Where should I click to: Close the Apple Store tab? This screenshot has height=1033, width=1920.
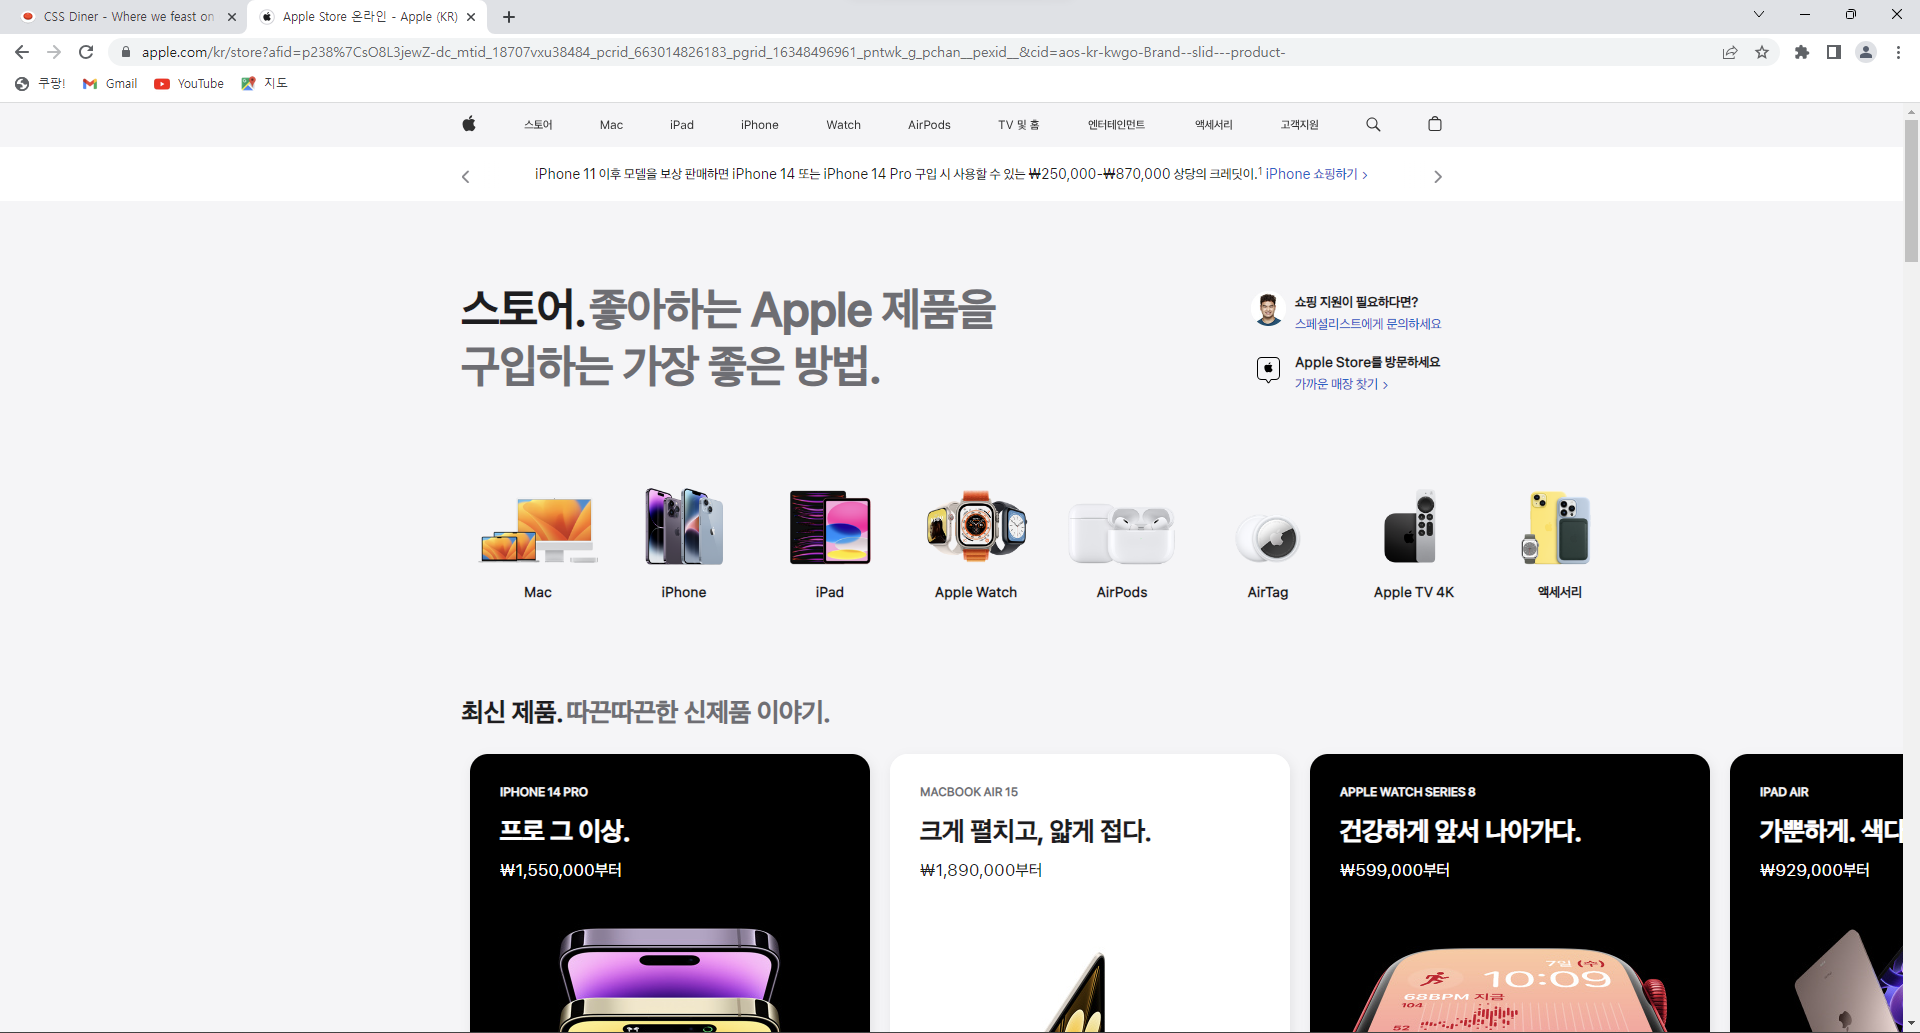(x=471, y=17)
